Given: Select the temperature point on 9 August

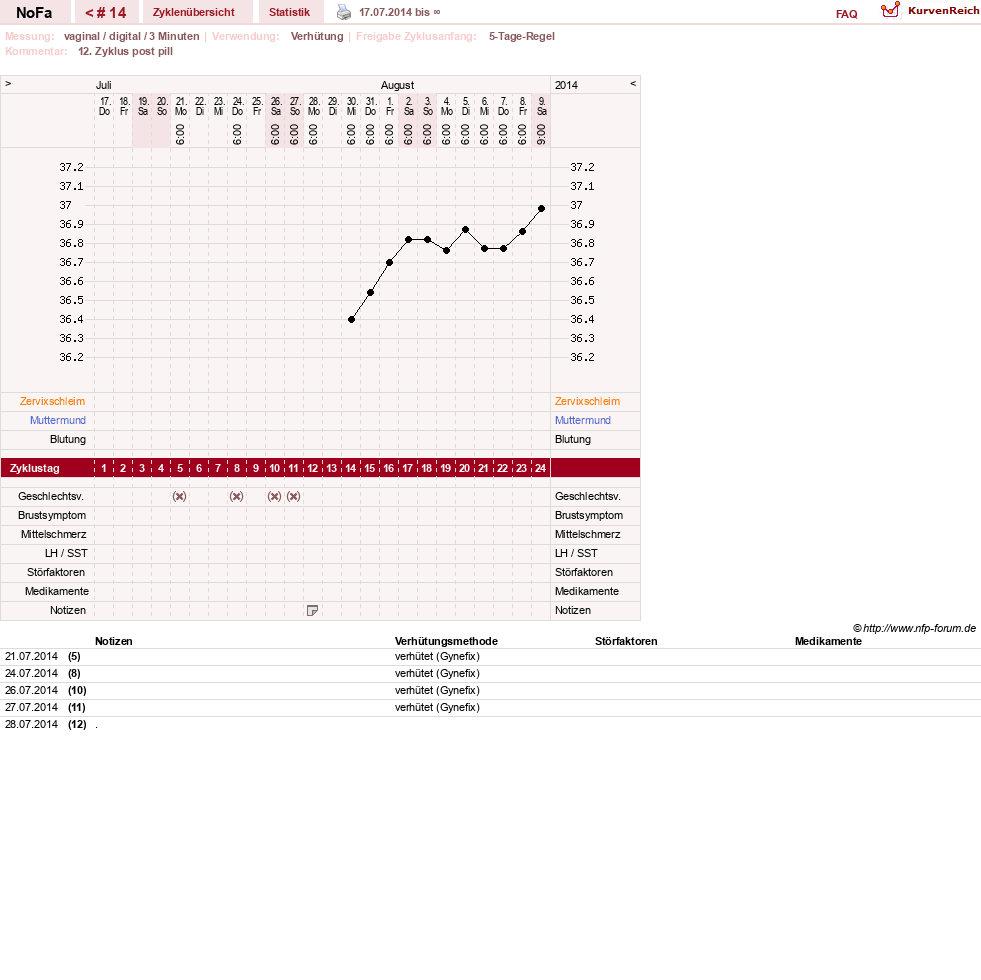Looking at the screenshot, I should (x=542, y=208).
